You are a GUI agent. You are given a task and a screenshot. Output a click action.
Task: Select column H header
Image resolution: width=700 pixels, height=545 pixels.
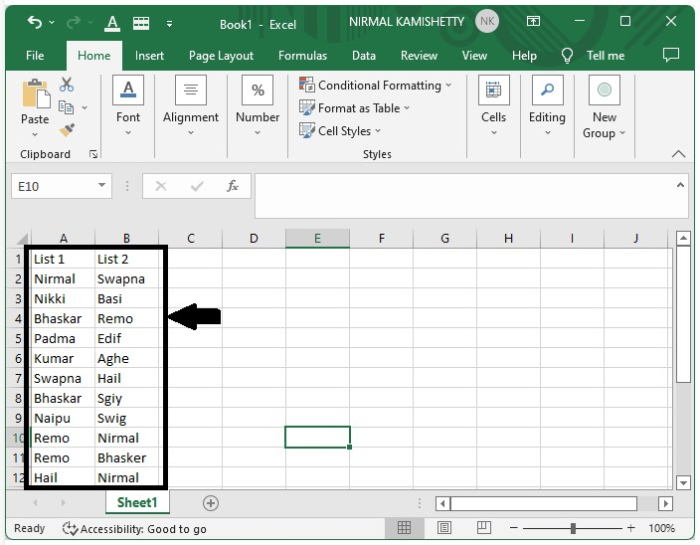coord(508,239)
